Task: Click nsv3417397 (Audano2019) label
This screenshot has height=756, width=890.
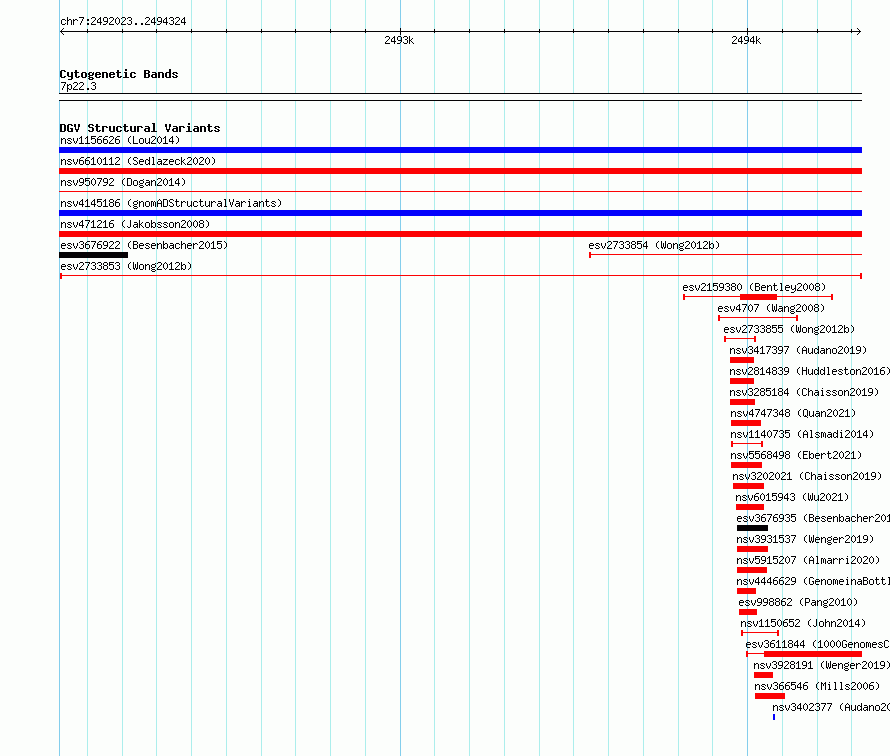Action: point(798,350)
